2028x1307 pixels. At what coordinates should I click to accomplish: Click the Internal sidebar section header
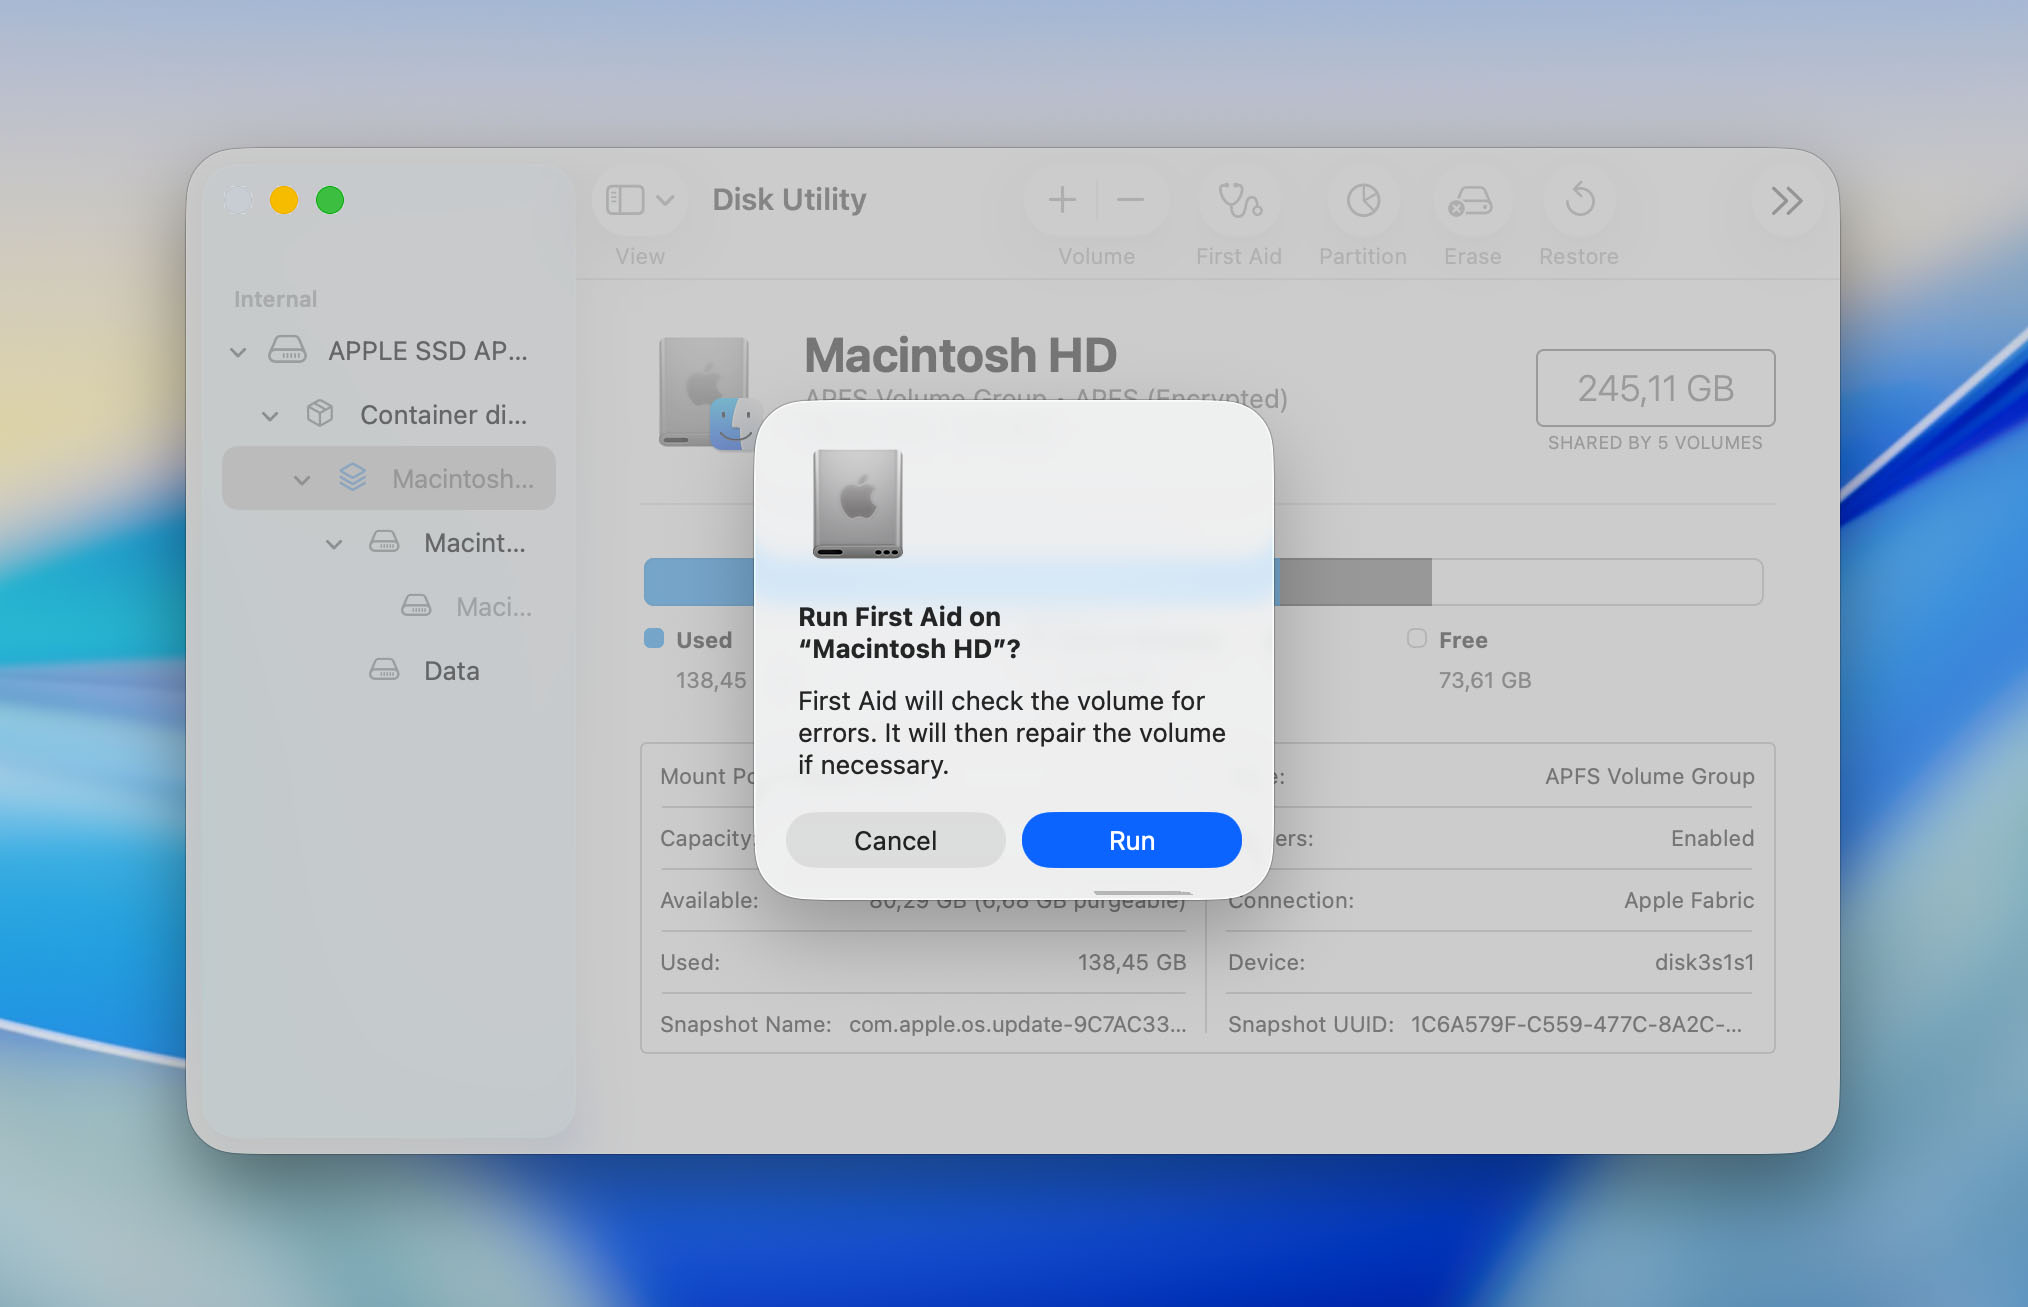click(275, 299)
